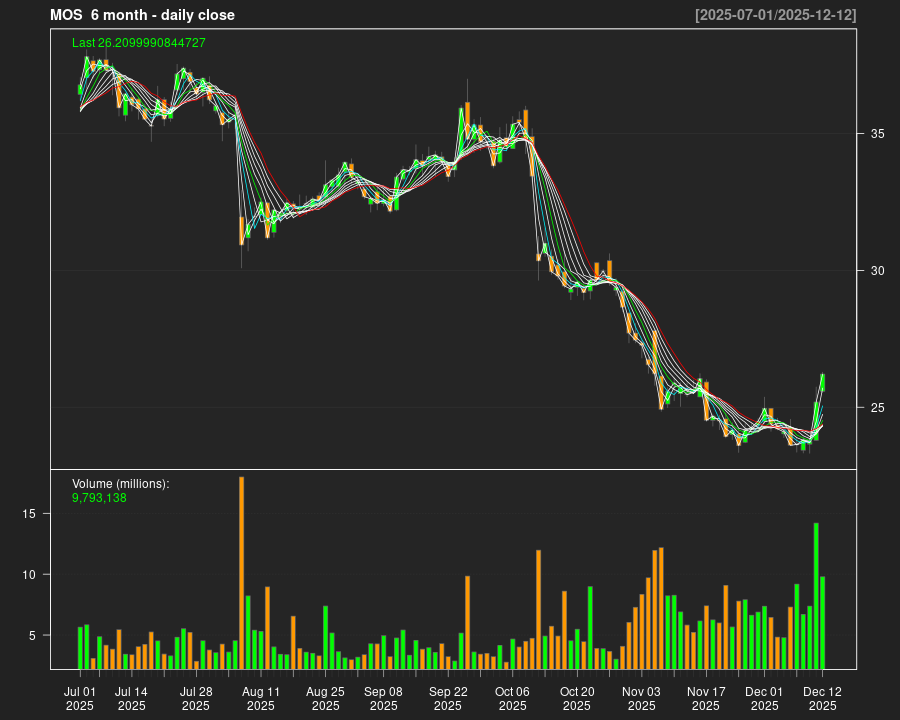
Task: Click the last green candlestick near 26
Action: click(x=822, y=382)
